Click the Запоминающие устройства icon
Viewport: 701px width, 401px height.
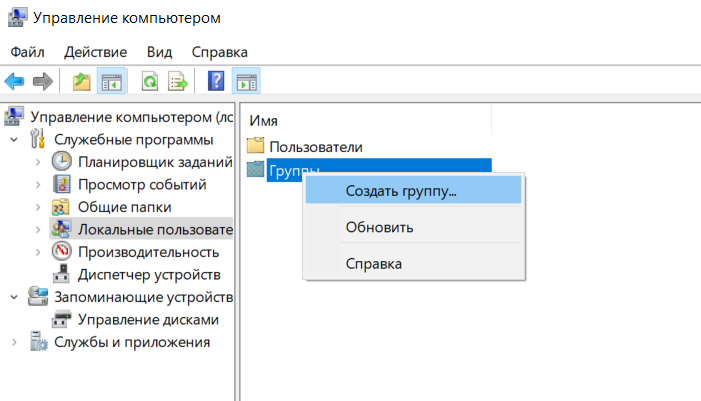click(38, 296)
